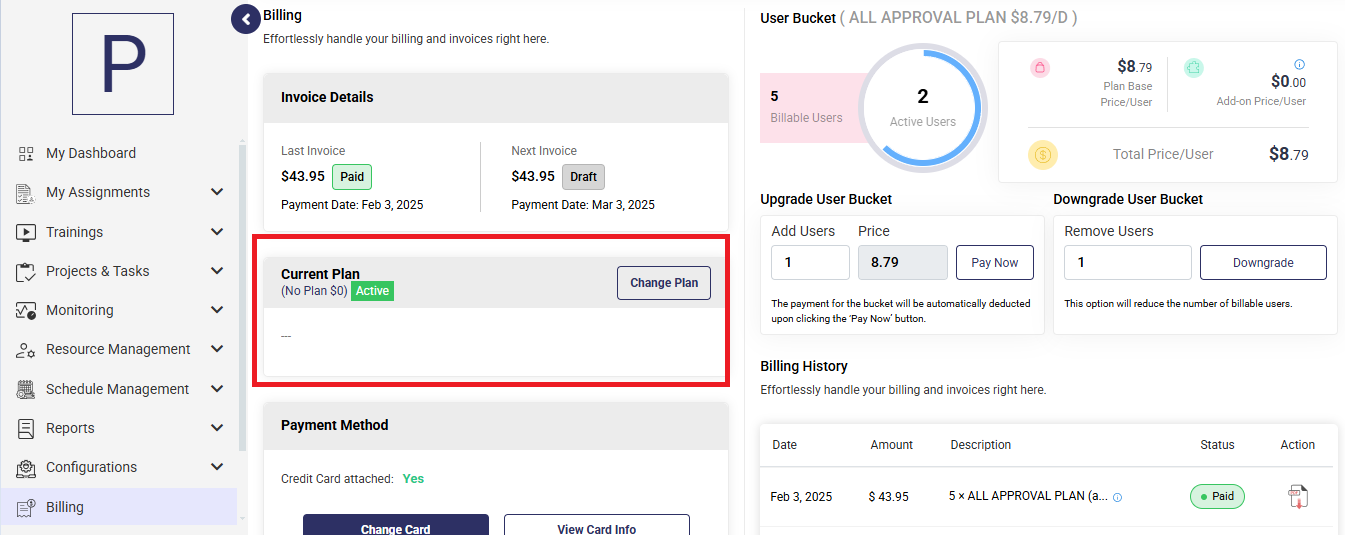Click the Downgrade button
This screenshot has width=1346, height=535.
click(1263, 263)
